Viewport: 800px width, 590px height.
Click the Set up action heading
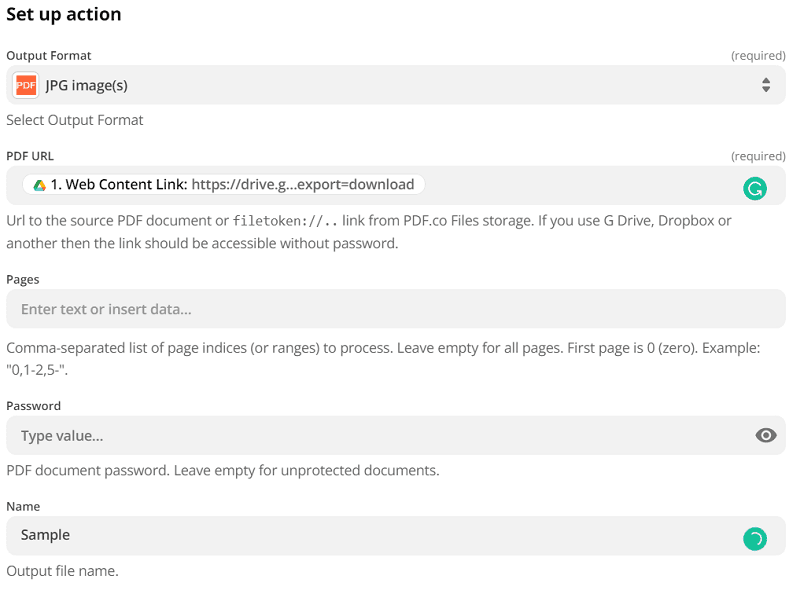coord(64,15)
